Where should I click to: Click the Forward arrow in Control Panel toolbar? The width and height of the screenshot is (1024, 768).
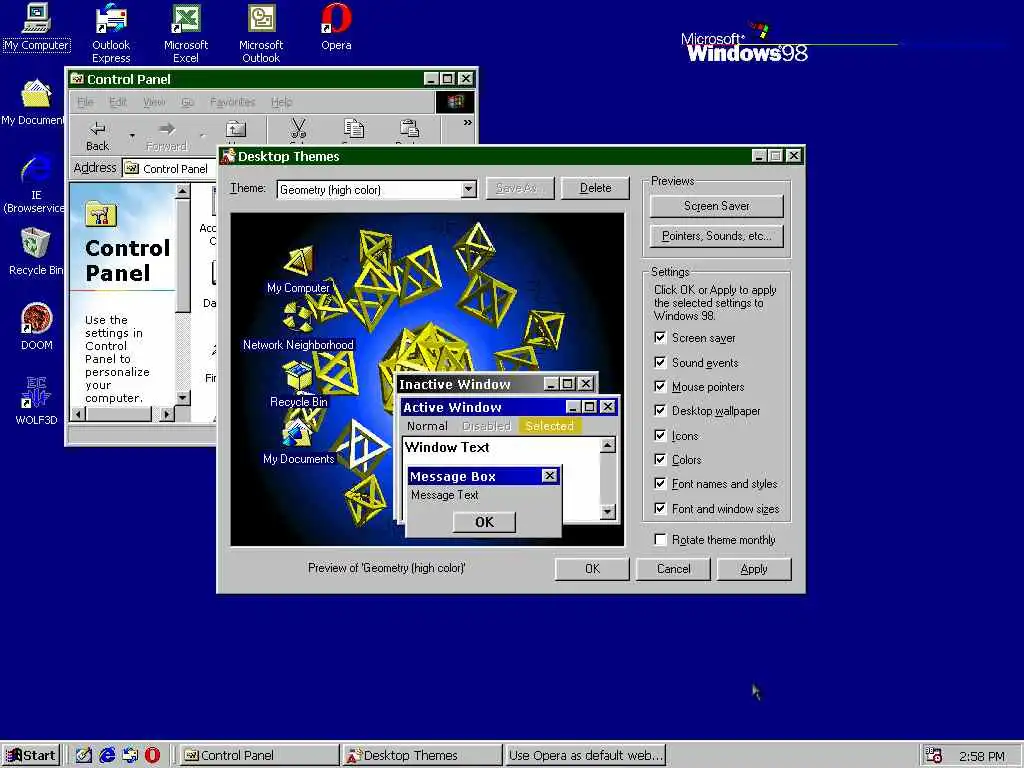167,135
